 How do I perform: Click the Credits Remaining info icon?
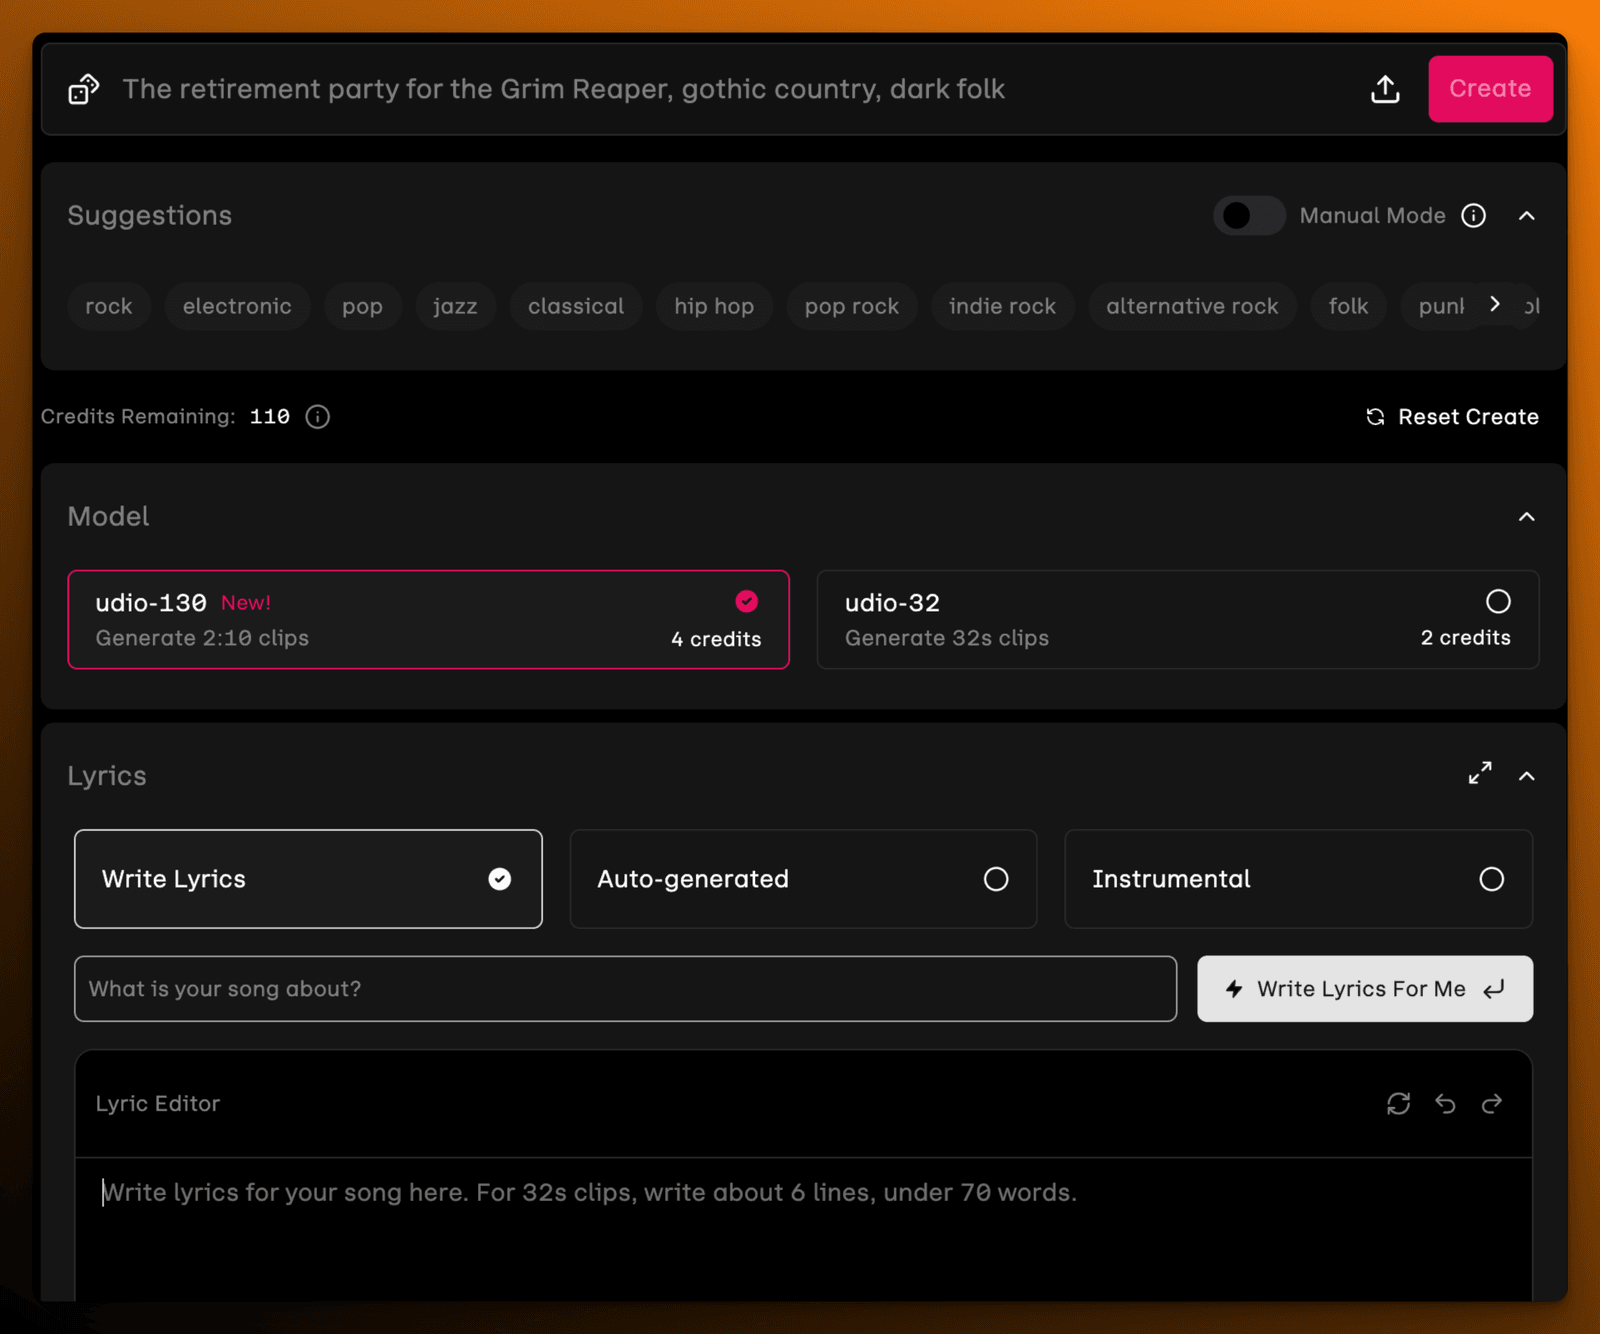318,417
